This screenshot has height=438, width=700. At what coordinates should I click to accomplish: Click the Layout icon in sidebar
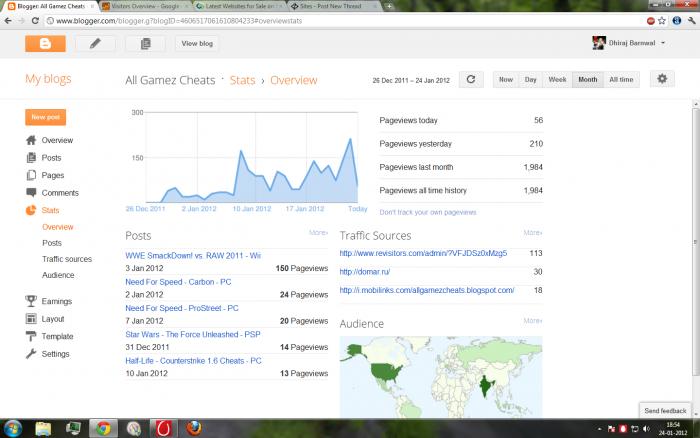31,319
